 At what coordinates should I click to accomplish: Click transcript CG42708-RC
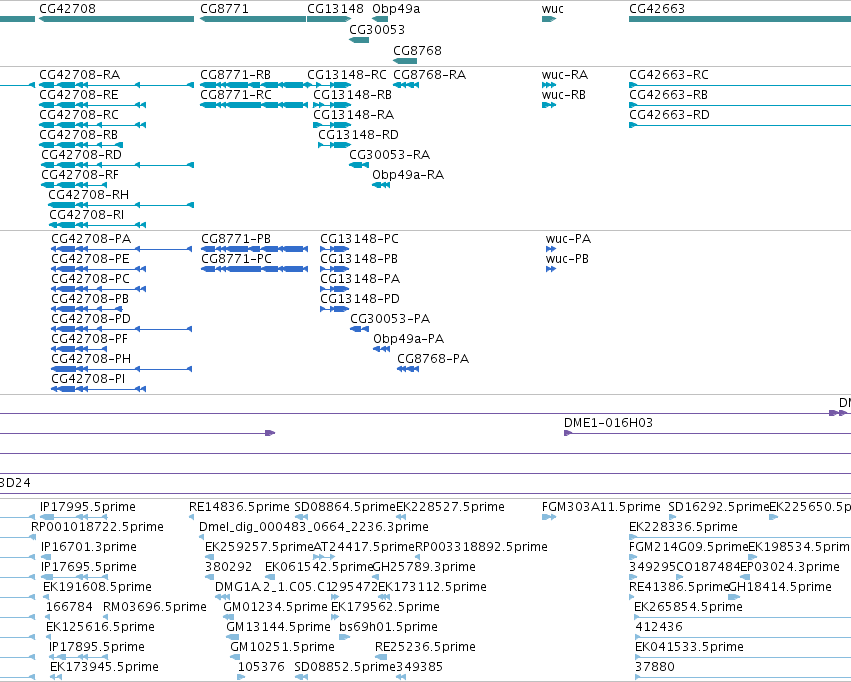click(79, 115)
